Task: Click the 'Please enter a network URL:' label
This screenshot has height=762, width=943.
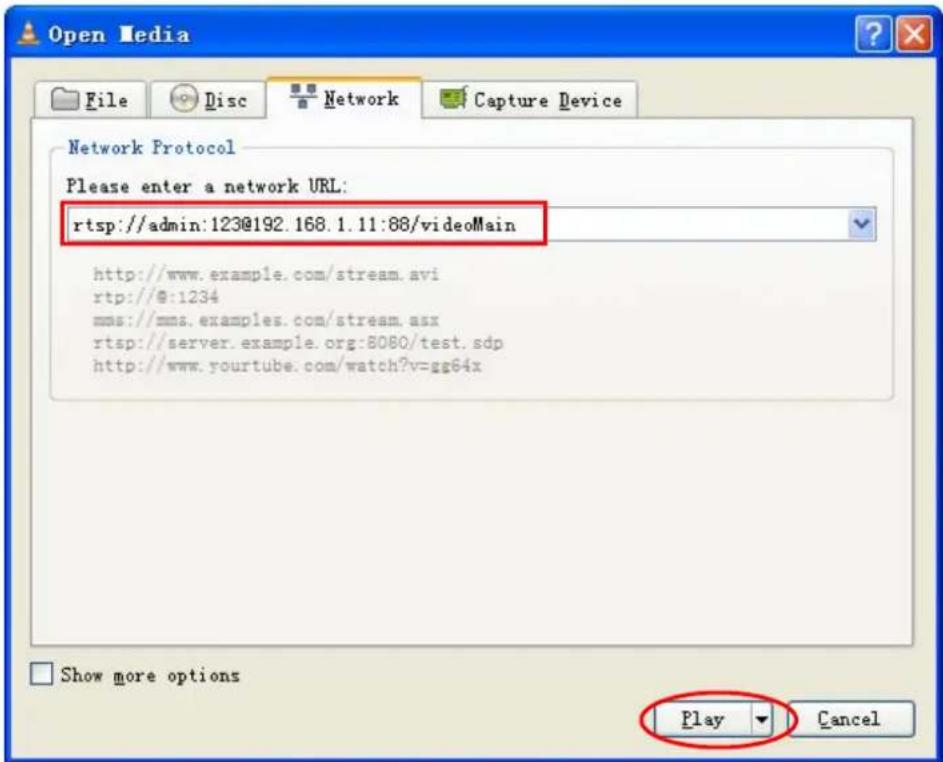Action: pos(206,186)
